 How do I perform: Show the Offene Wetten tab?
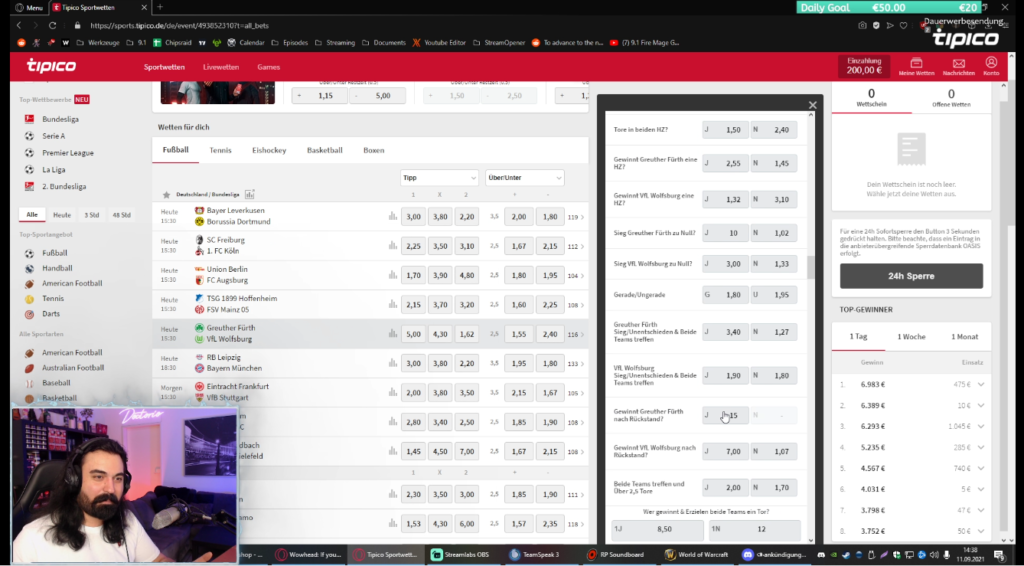[x=951, y=98]
